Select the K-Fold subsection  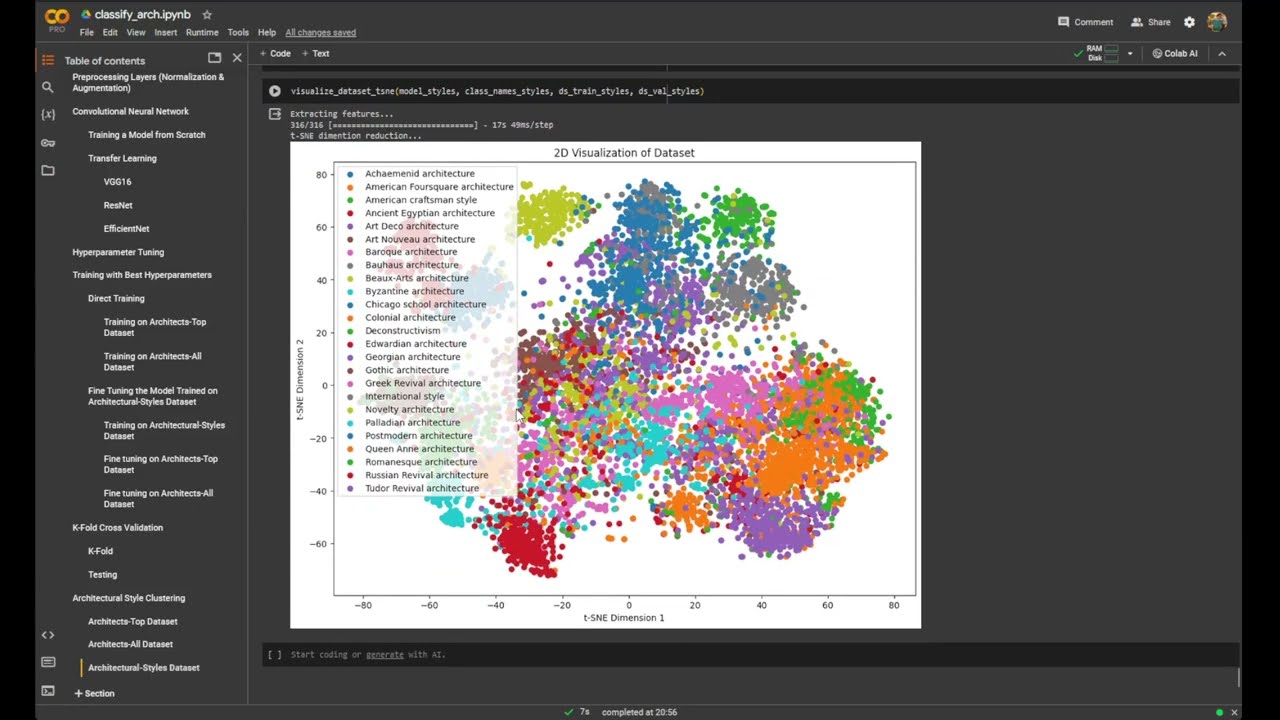click(100, 551)
